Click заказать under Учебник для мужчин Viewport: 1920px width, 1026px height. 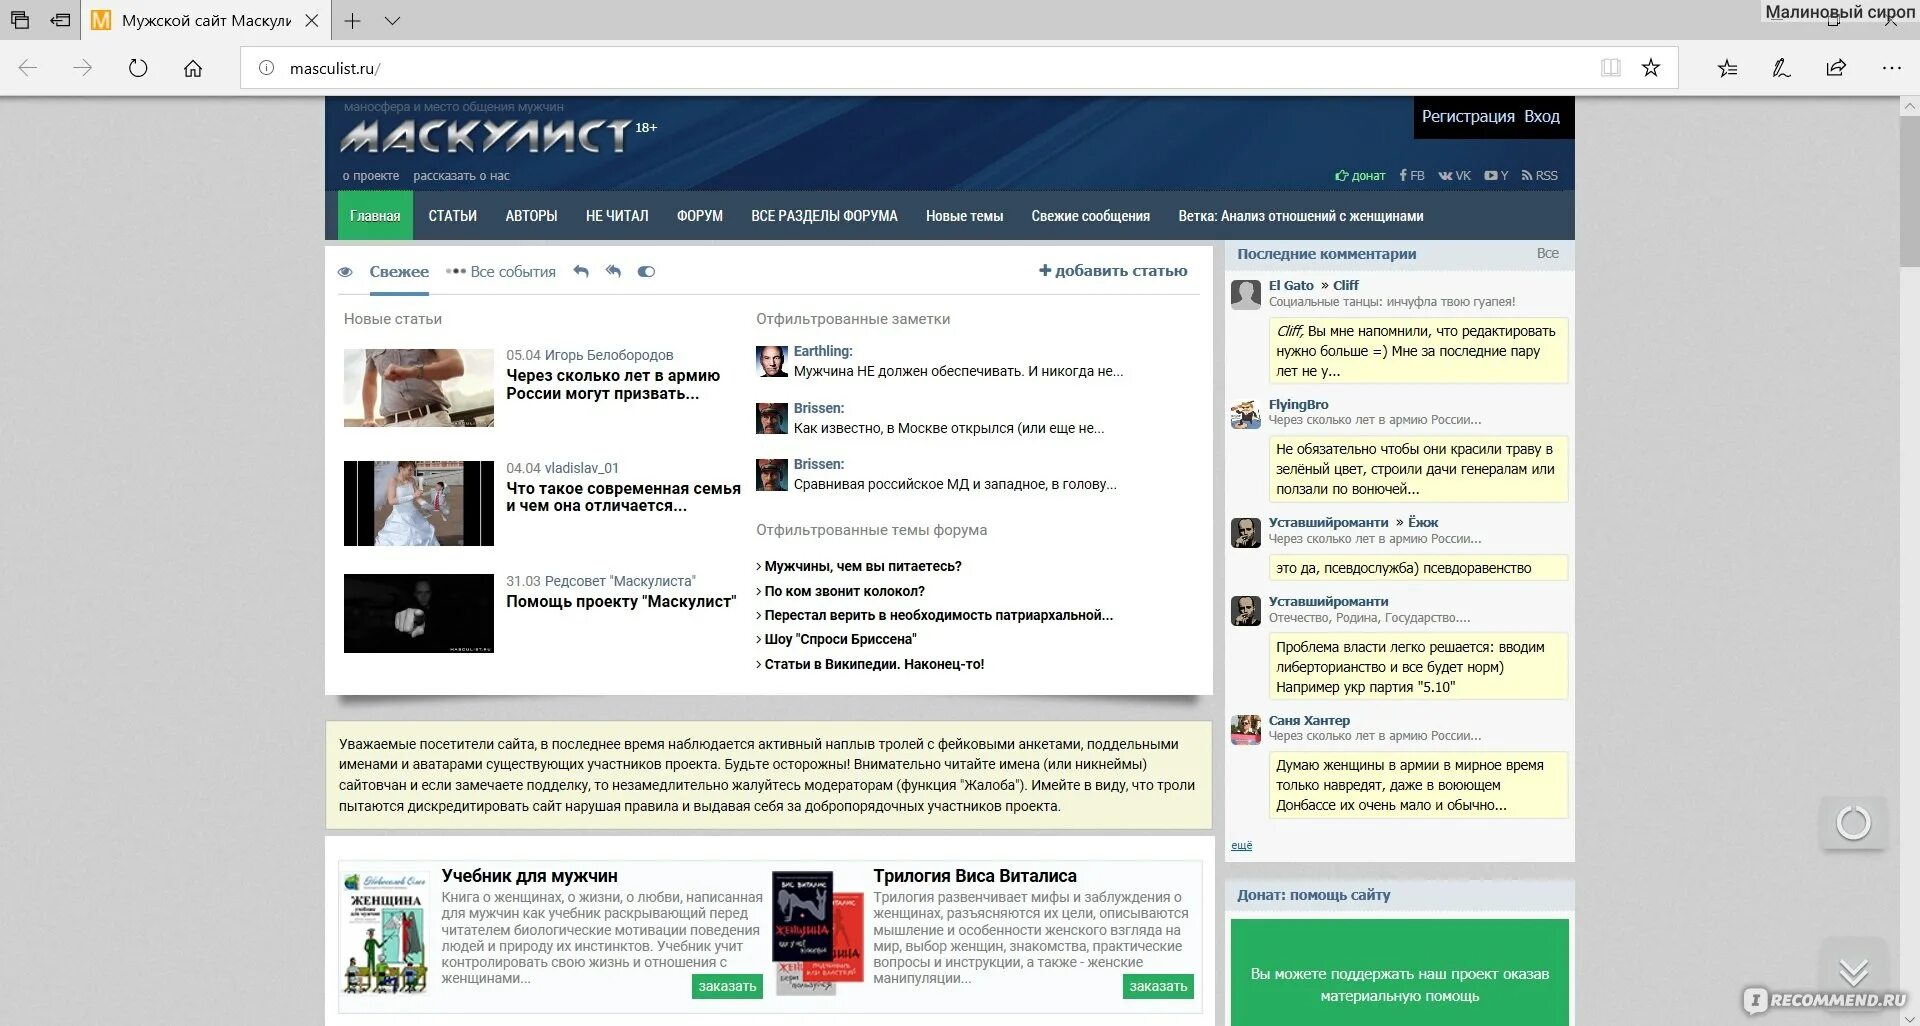tap(727, 986)
